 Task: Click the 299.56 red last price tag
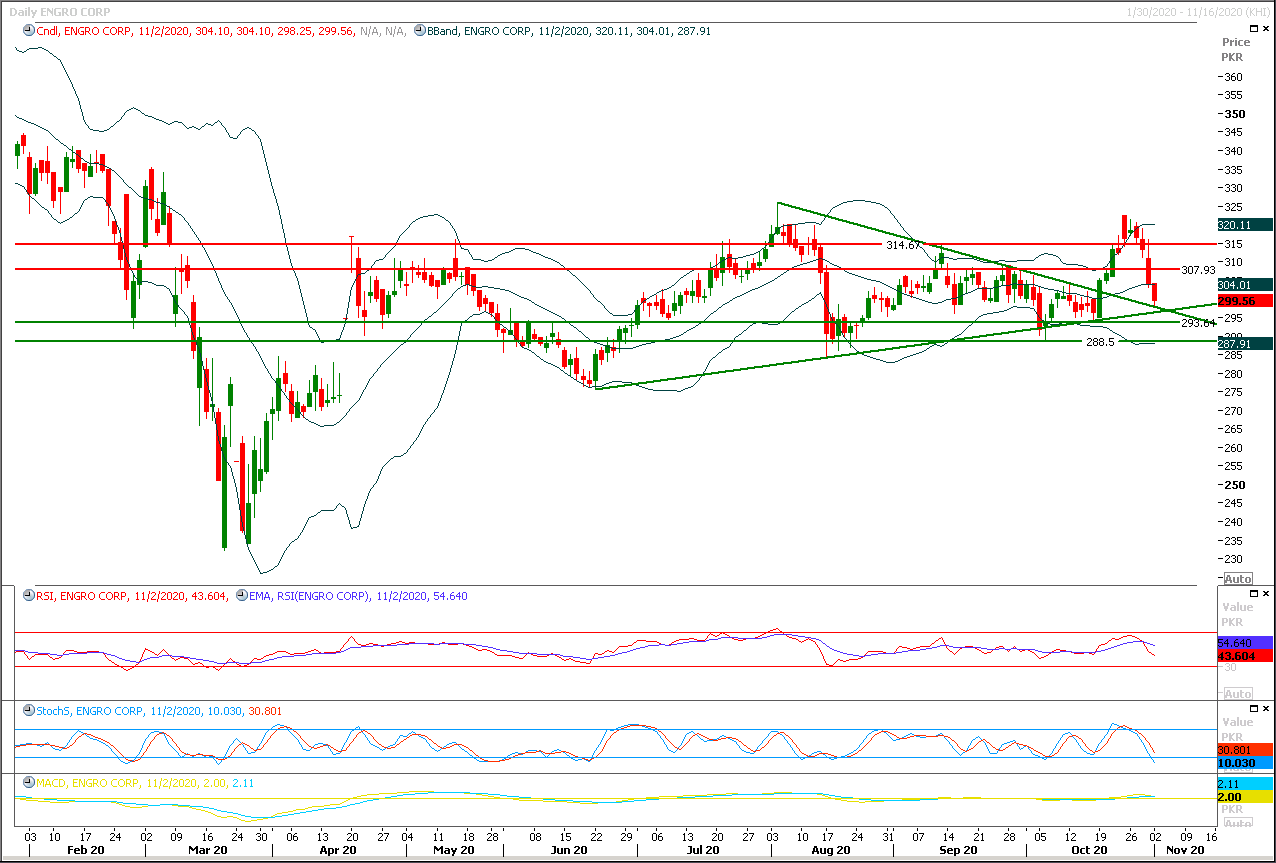(x=1244, y=301)
